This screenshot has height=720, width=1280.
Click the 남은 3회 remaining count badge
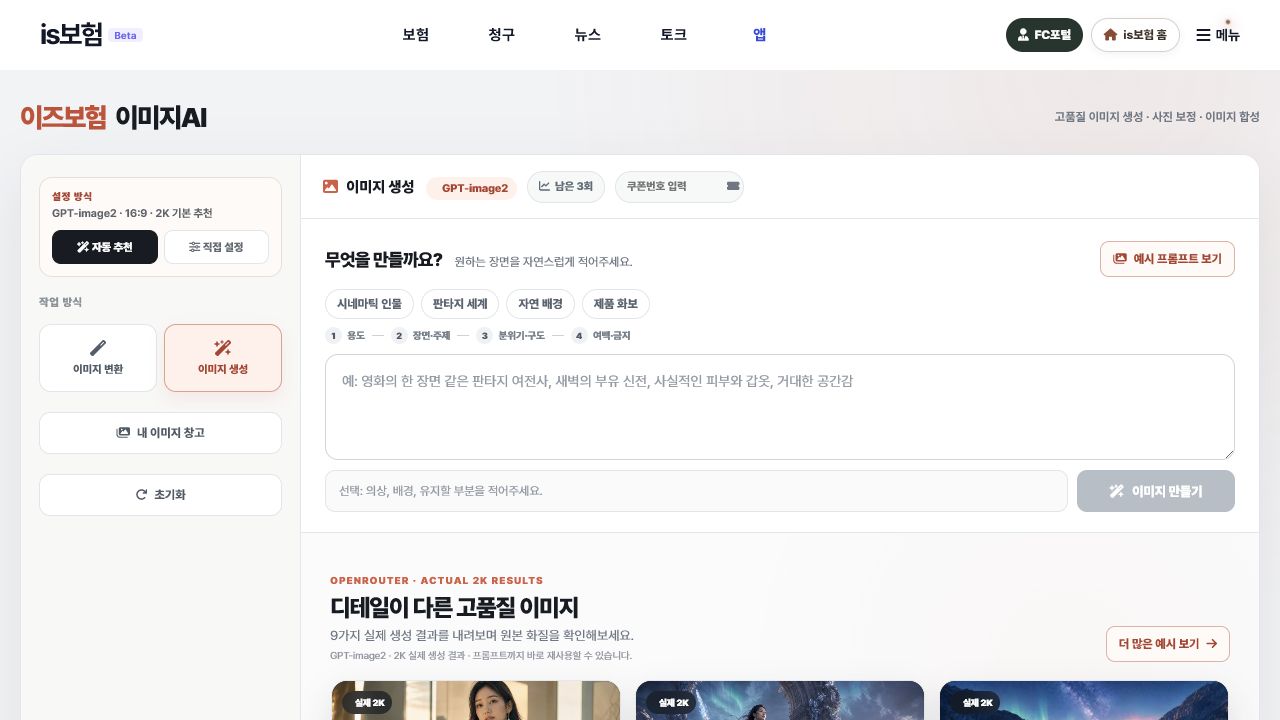click(x=566, y=186)
